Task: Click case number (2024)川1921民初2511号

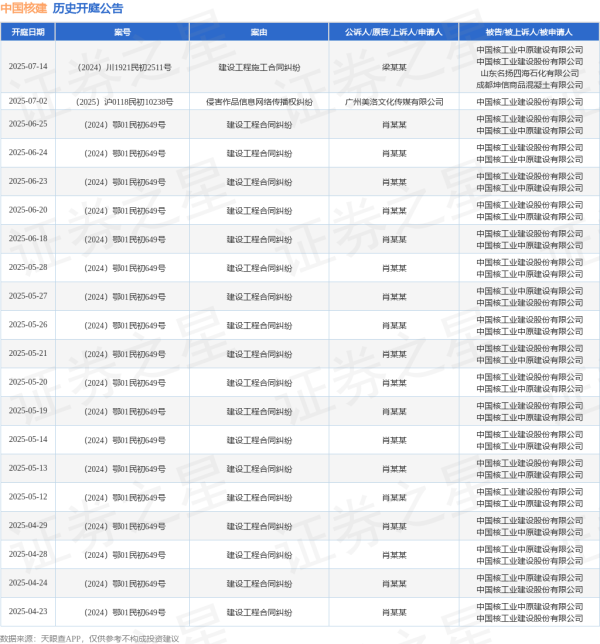Action: [x=124, y=67]
